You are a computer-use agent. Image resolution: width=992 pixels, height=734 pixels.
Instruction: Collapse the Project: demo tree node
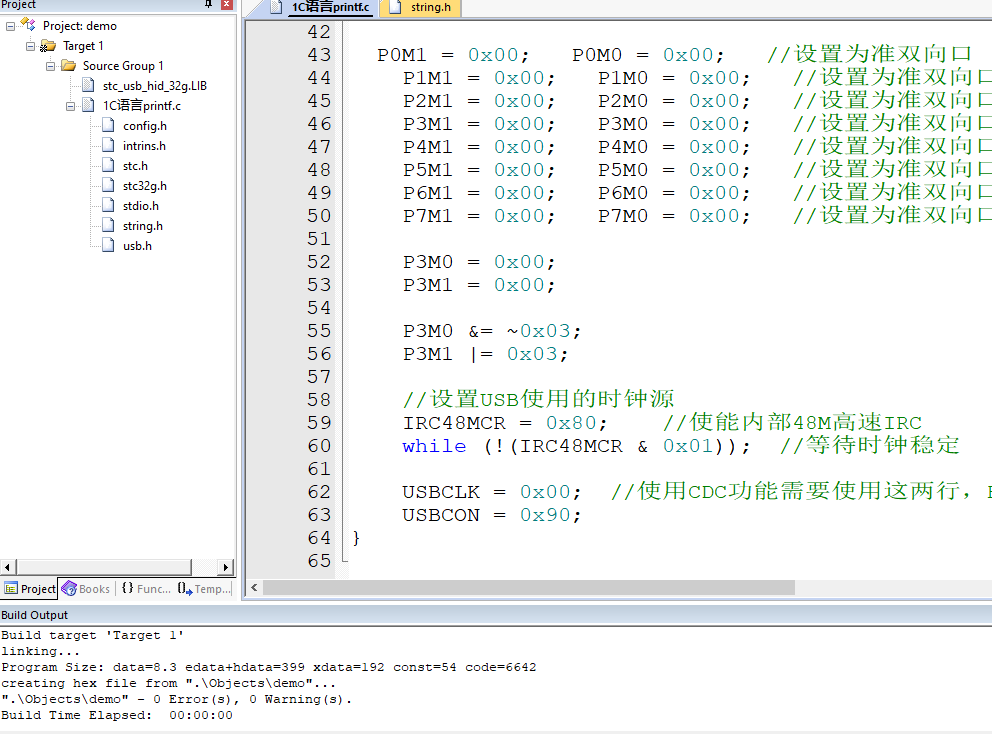click(10, 27)
